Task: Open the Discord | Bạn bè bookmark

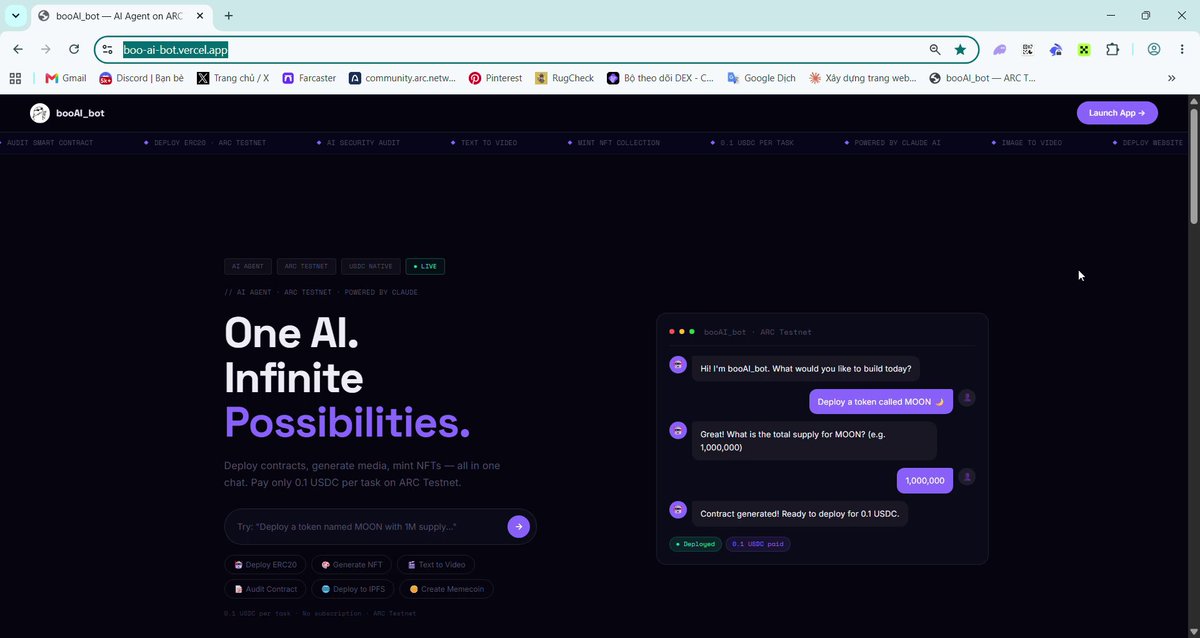Action: tap(141, 78)
